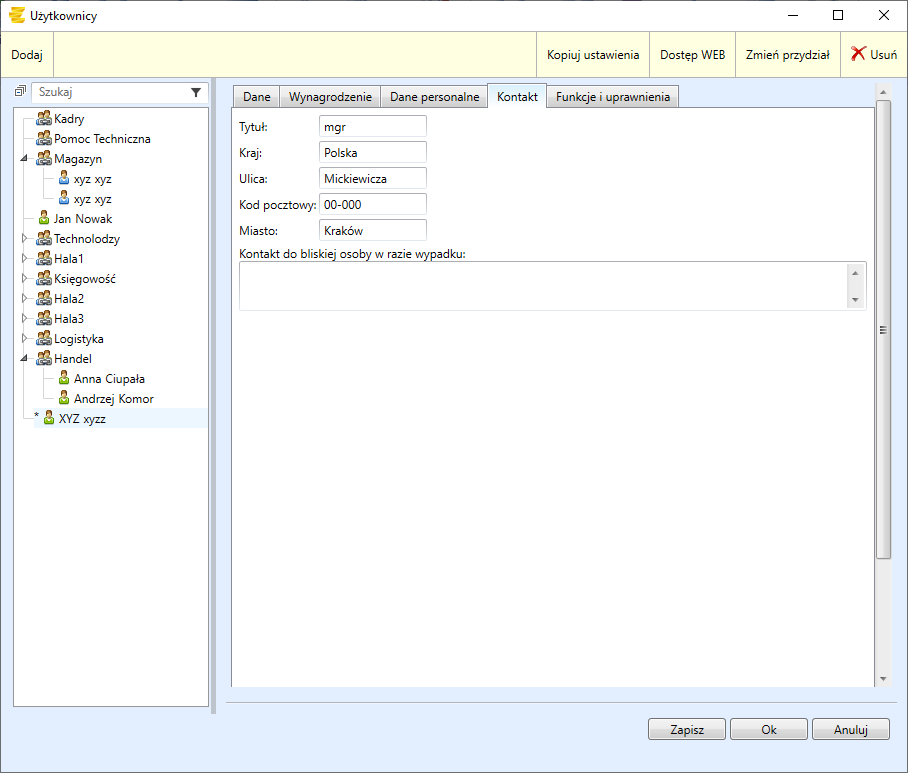Switch to the Wynagrodzenie tab
Screen dimensions: 908x773
tap(330, 97)
